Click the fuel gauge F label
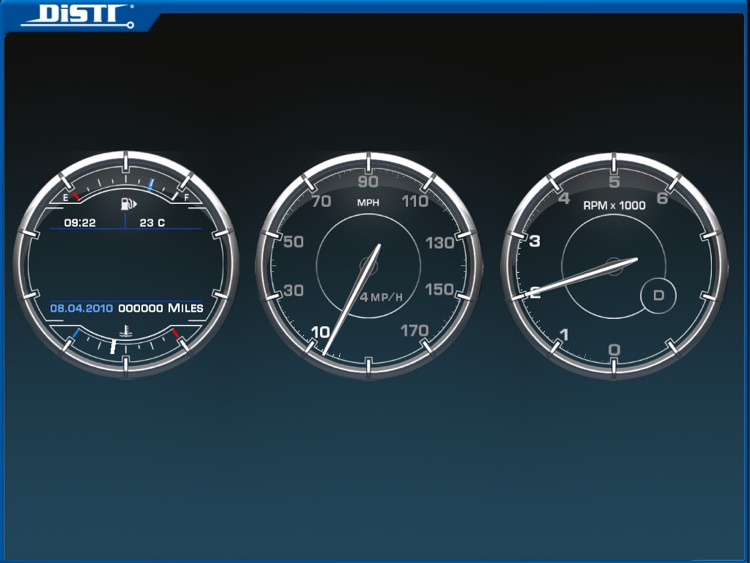Image resolution: width=750 pixels, height=563 pixels. [187, 197]
